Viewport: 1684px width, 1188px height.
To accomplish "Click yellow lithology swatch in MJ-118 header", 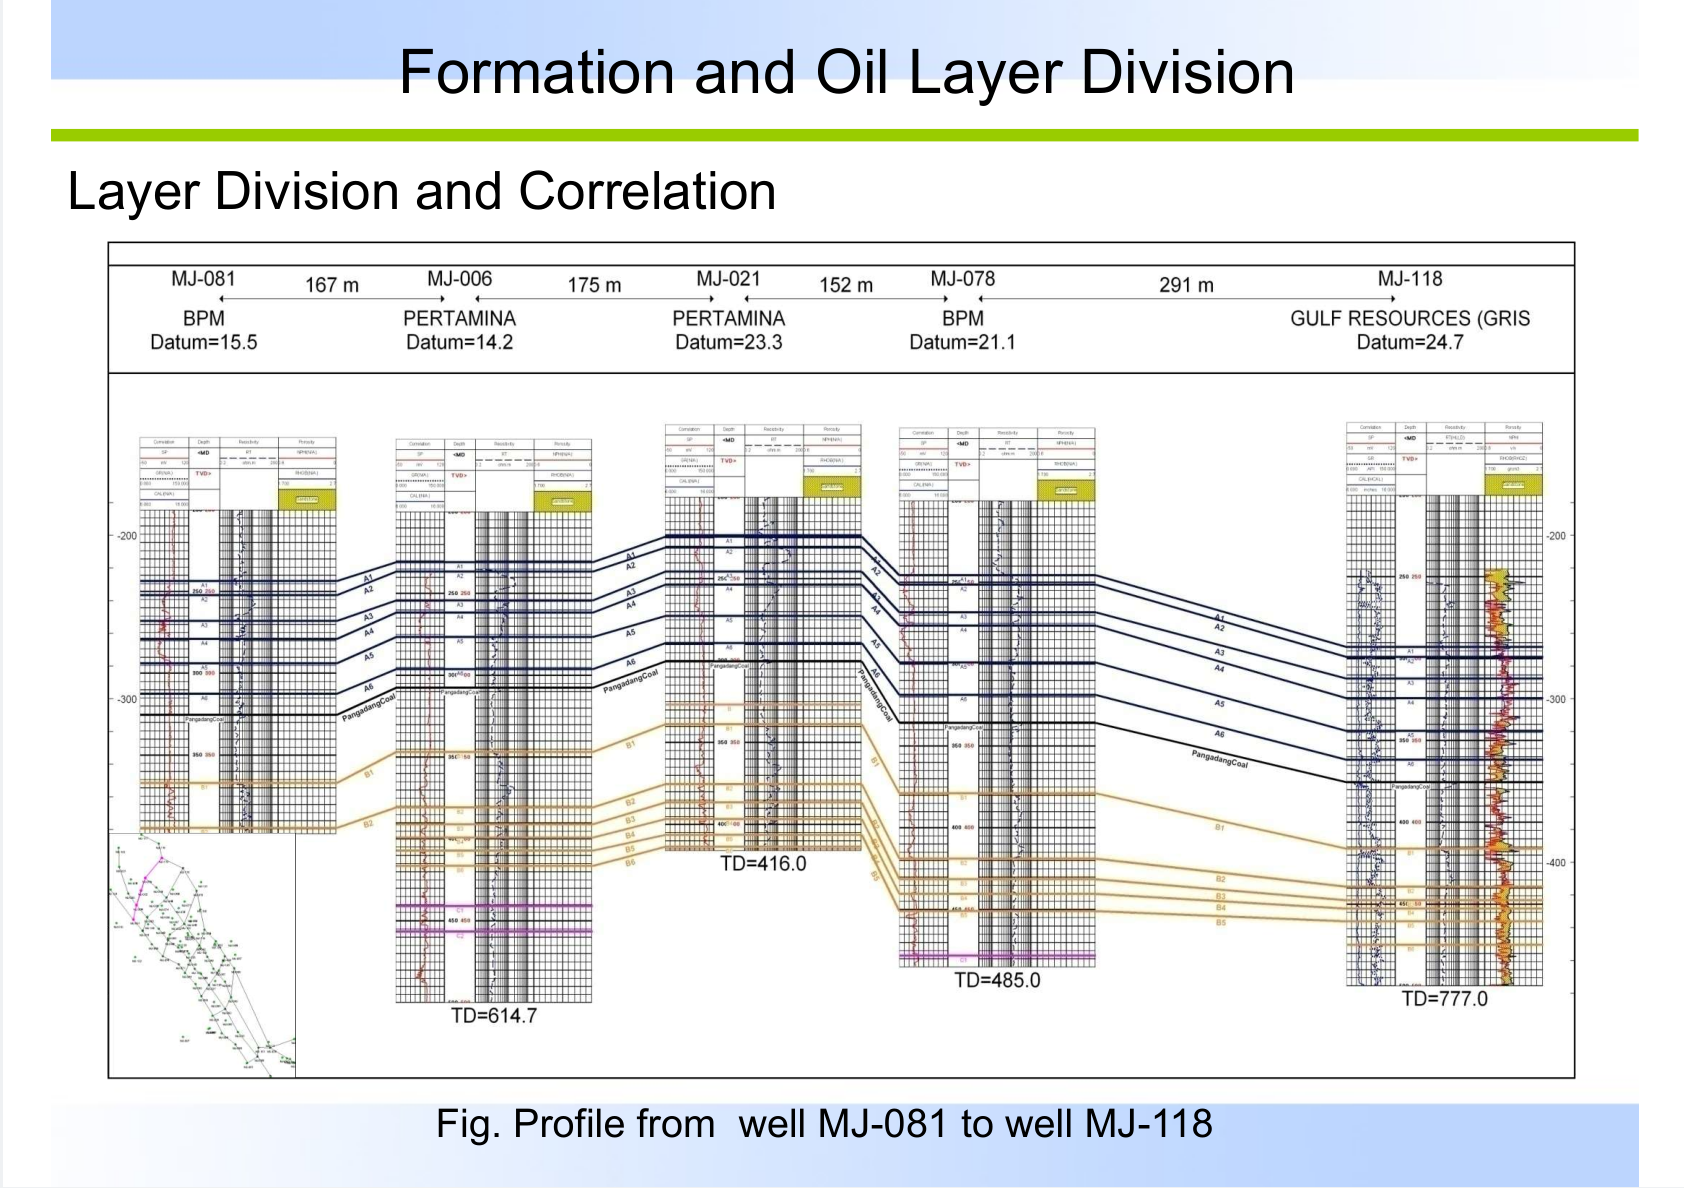I will pyautogui.click(x=1513, y=485).
